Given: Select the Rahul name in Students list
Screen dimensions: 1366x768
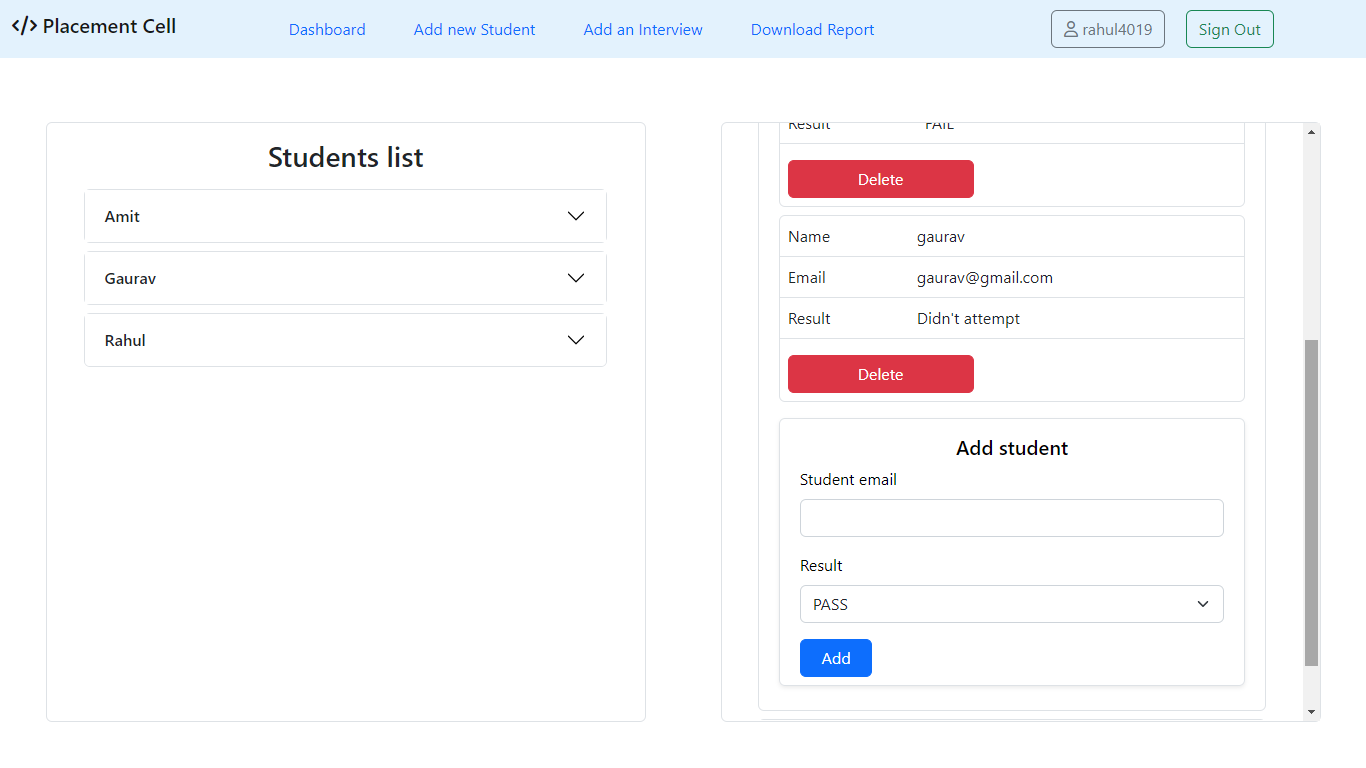Looking at the screenshot, I should point(125,340).
